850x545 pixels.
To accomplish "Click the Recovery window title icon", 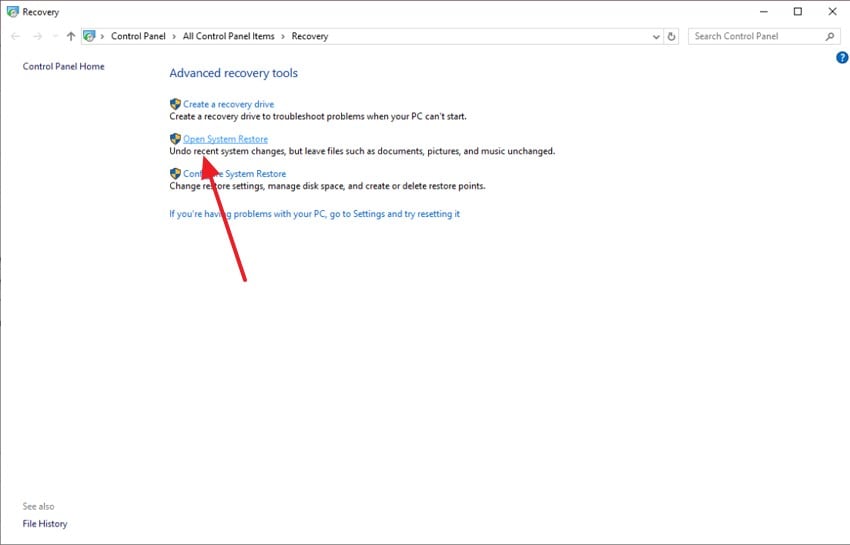I will click(12, 11).
